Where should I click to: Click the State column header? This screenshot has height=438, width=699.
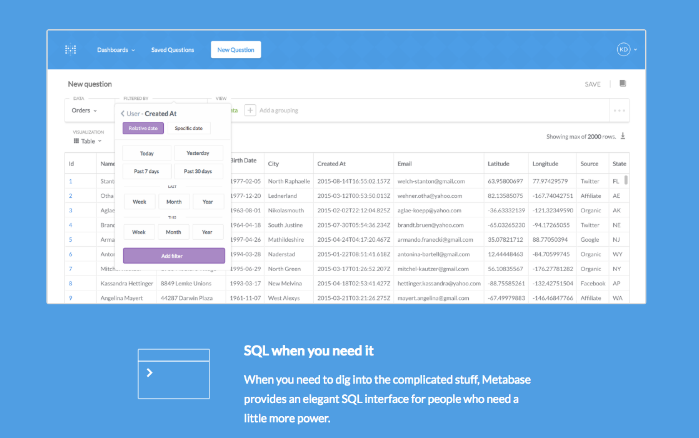[619, 164]
